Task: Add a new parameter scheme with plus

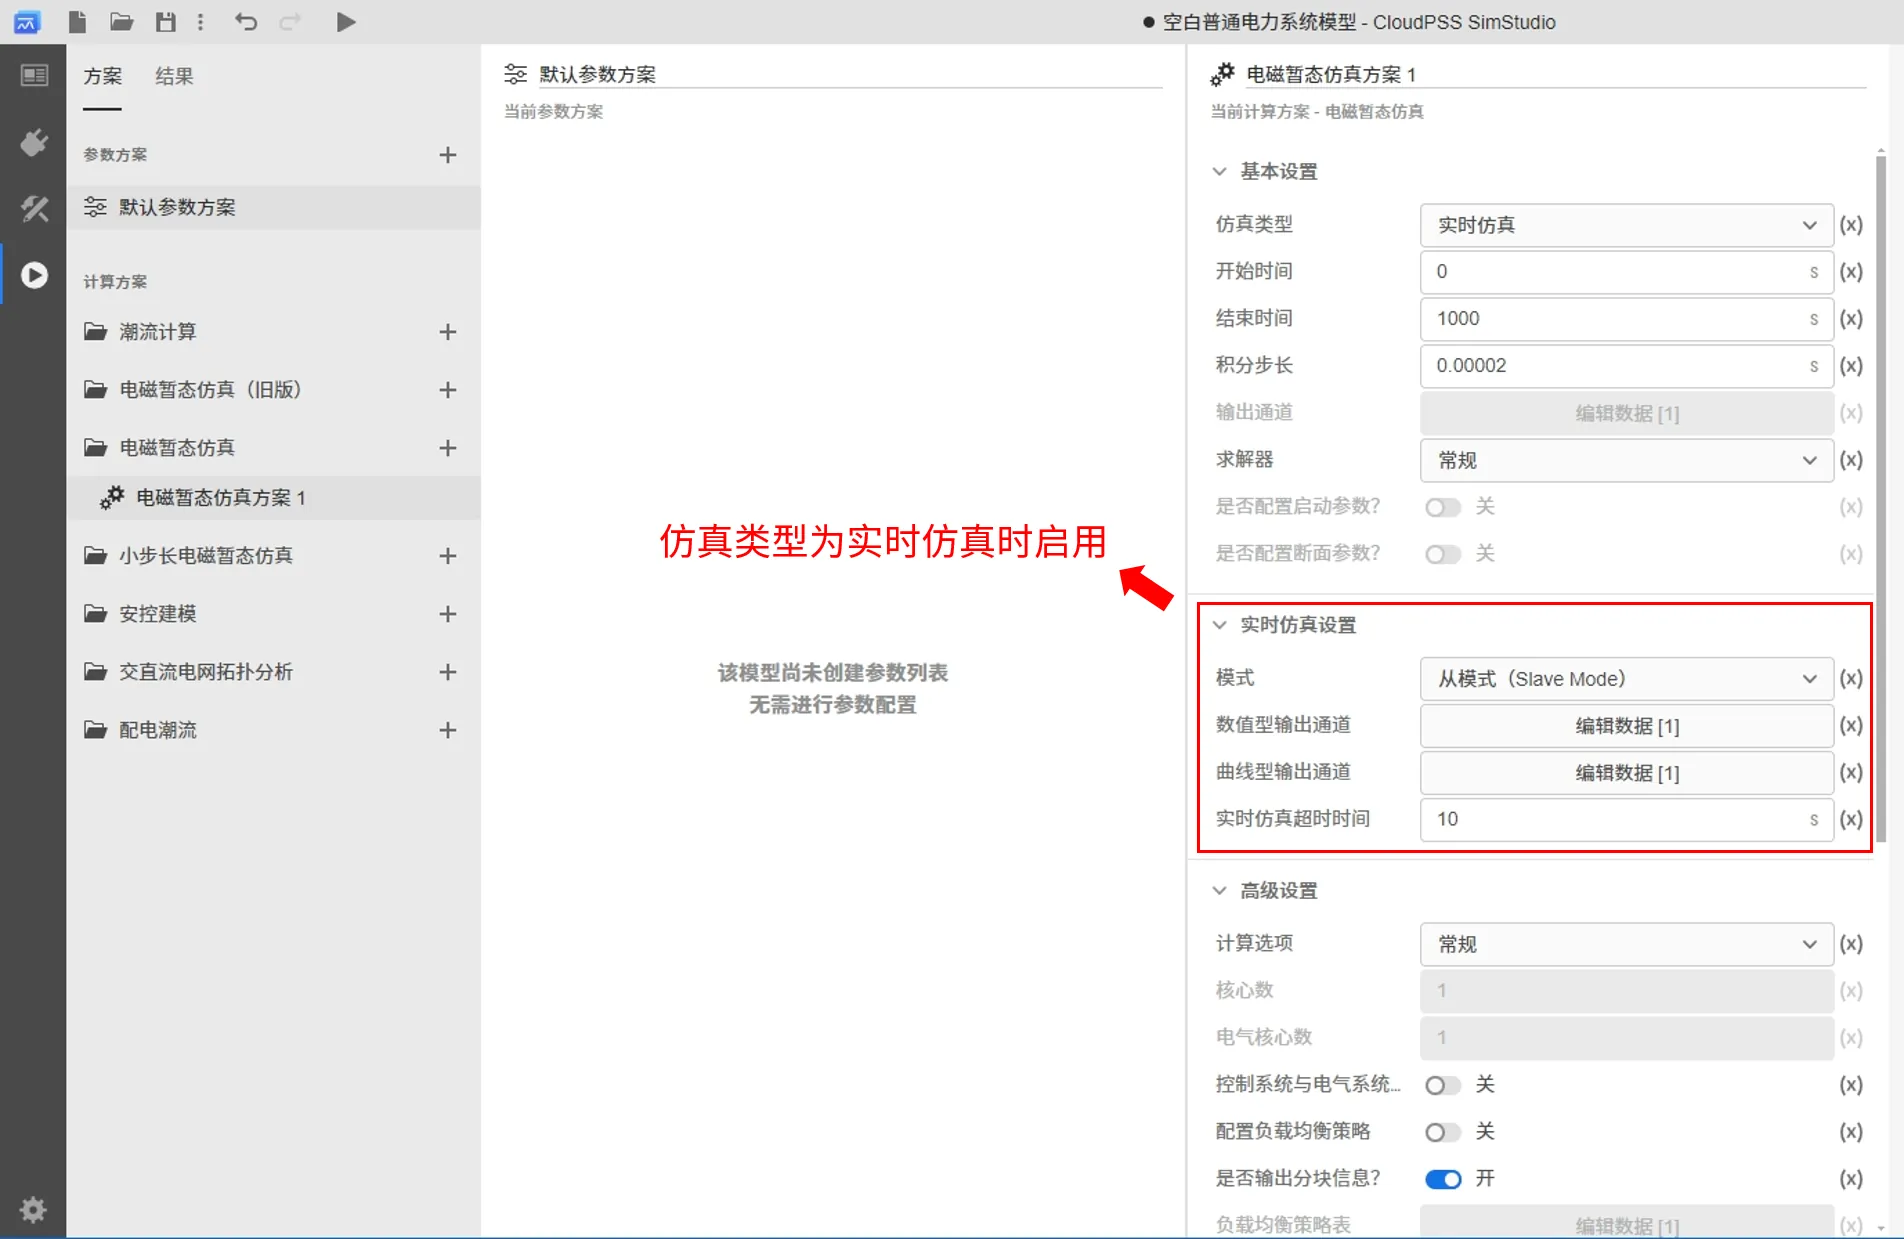Action: [x=448, y=155]
